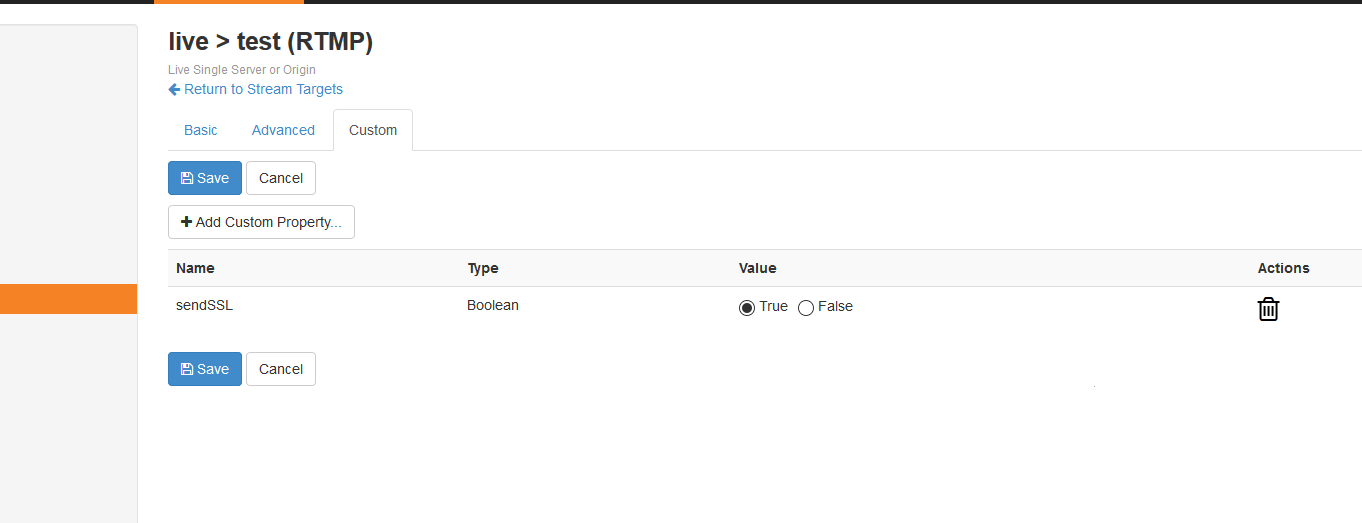The width and height of the screenshot is (1362, 523).
Task: Click the plus icon on Add Custom Property
Action: click(186, 222)
